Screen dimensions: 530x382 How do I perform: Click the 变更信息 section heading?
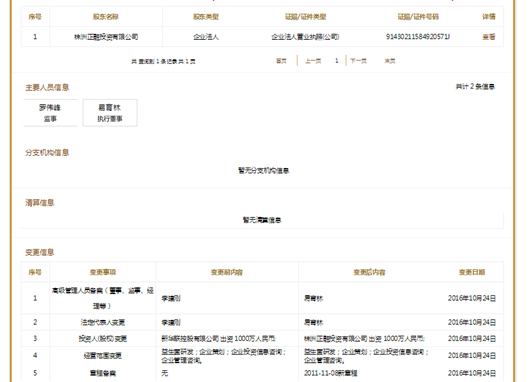[40, 253]
